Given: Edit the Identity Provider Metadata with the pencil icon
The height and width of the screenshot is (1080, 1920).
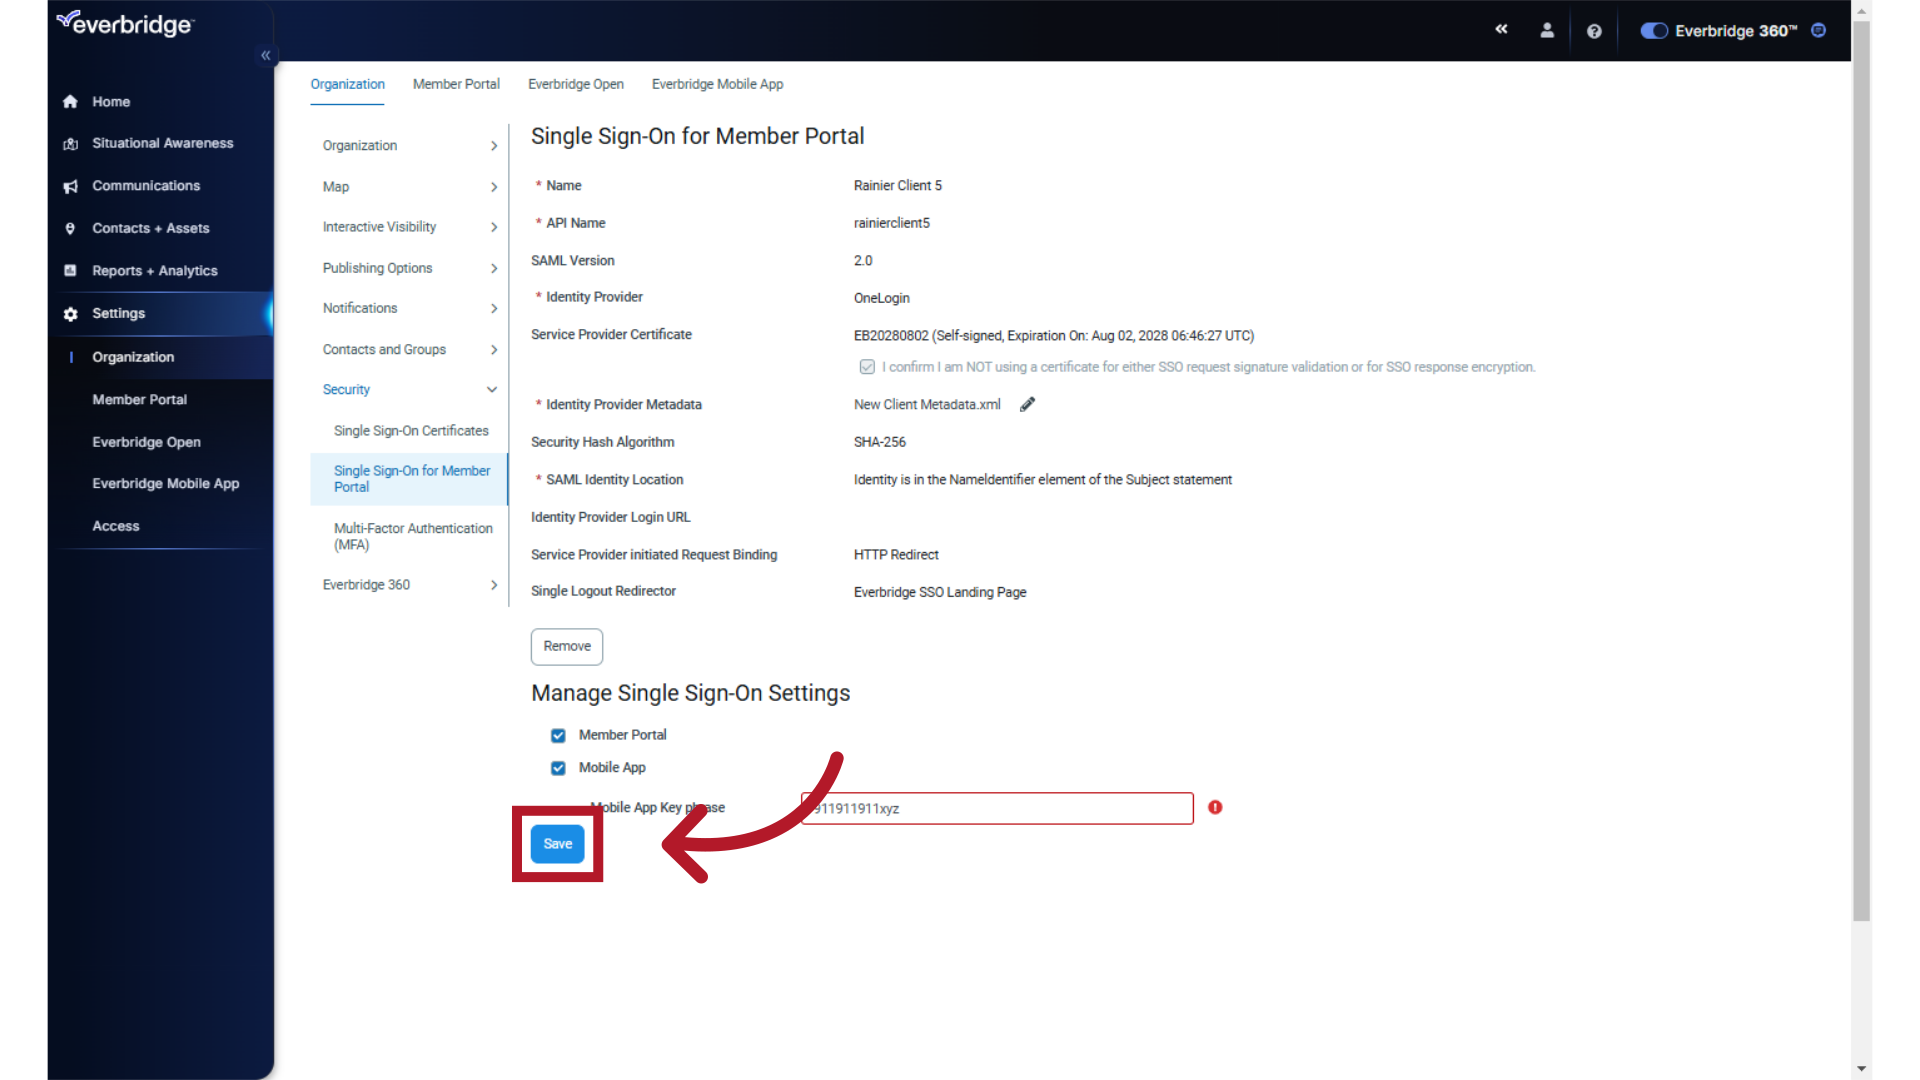Looking at the screenshot, I should tap(1027, 404).
